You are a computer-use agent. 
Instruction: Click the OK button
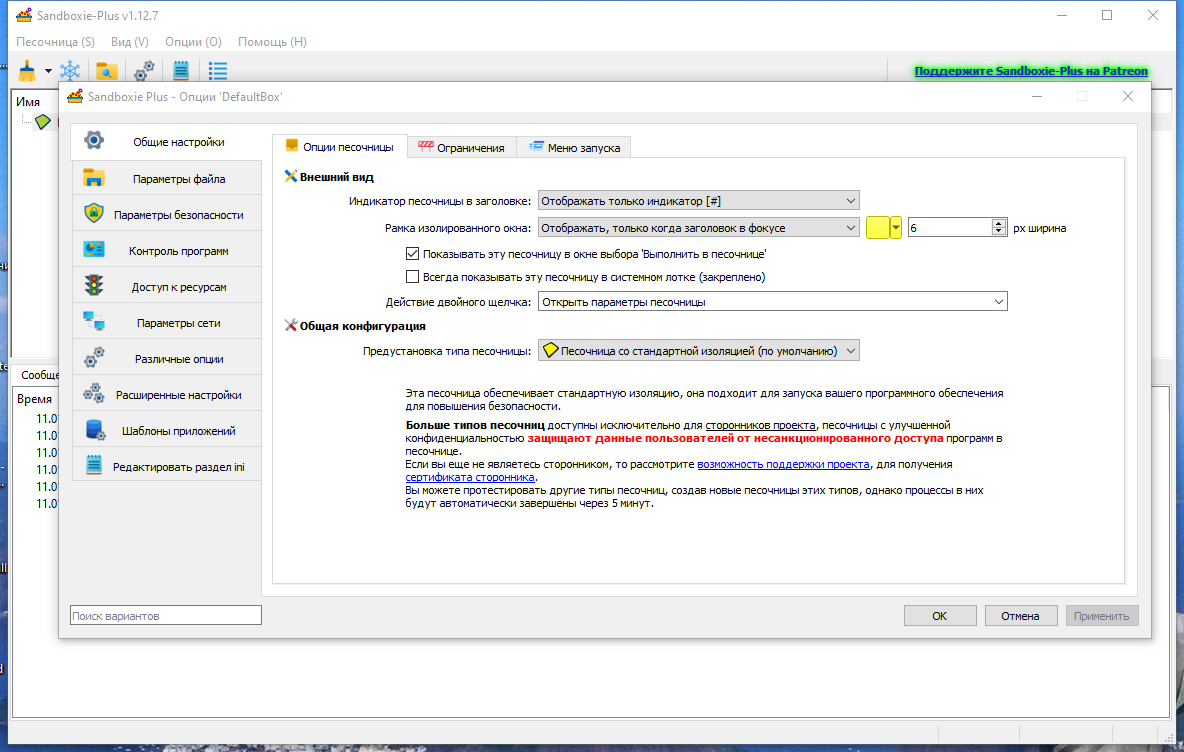click(939, 616)
